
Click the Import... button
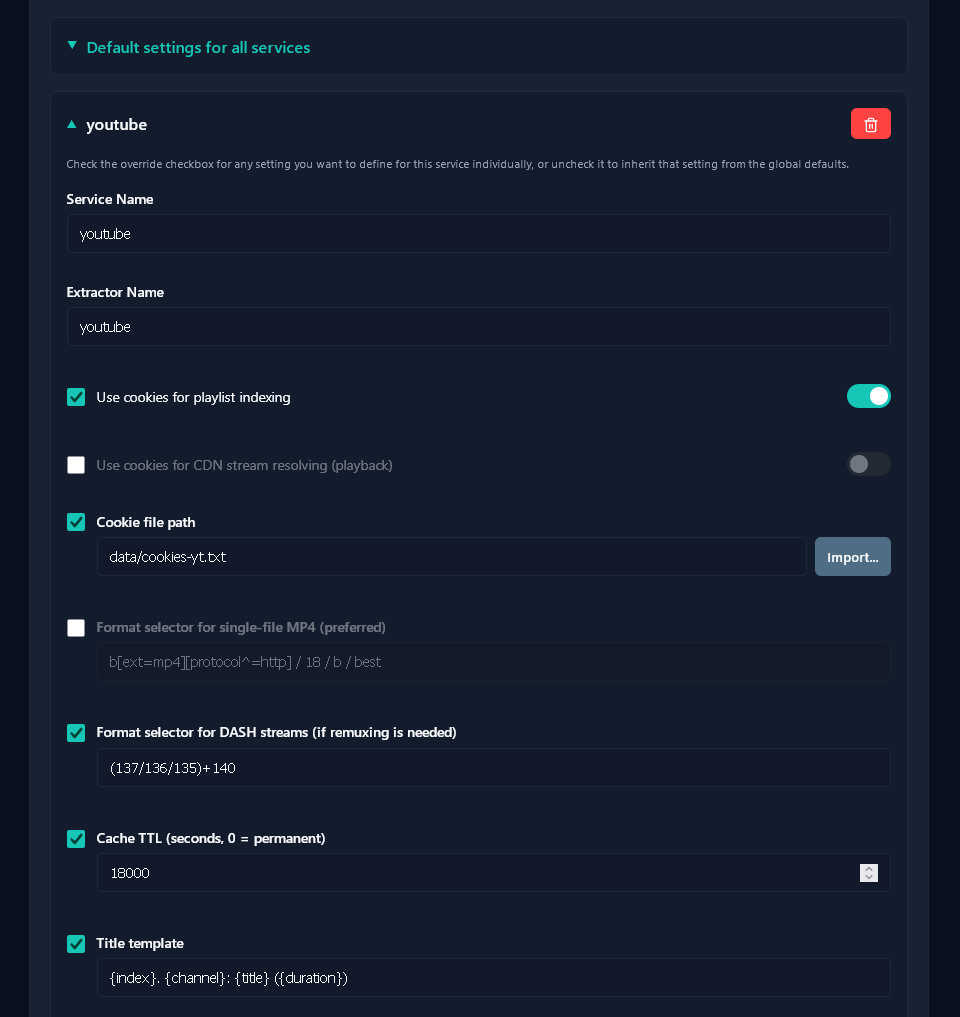click(x=852, y=556)
